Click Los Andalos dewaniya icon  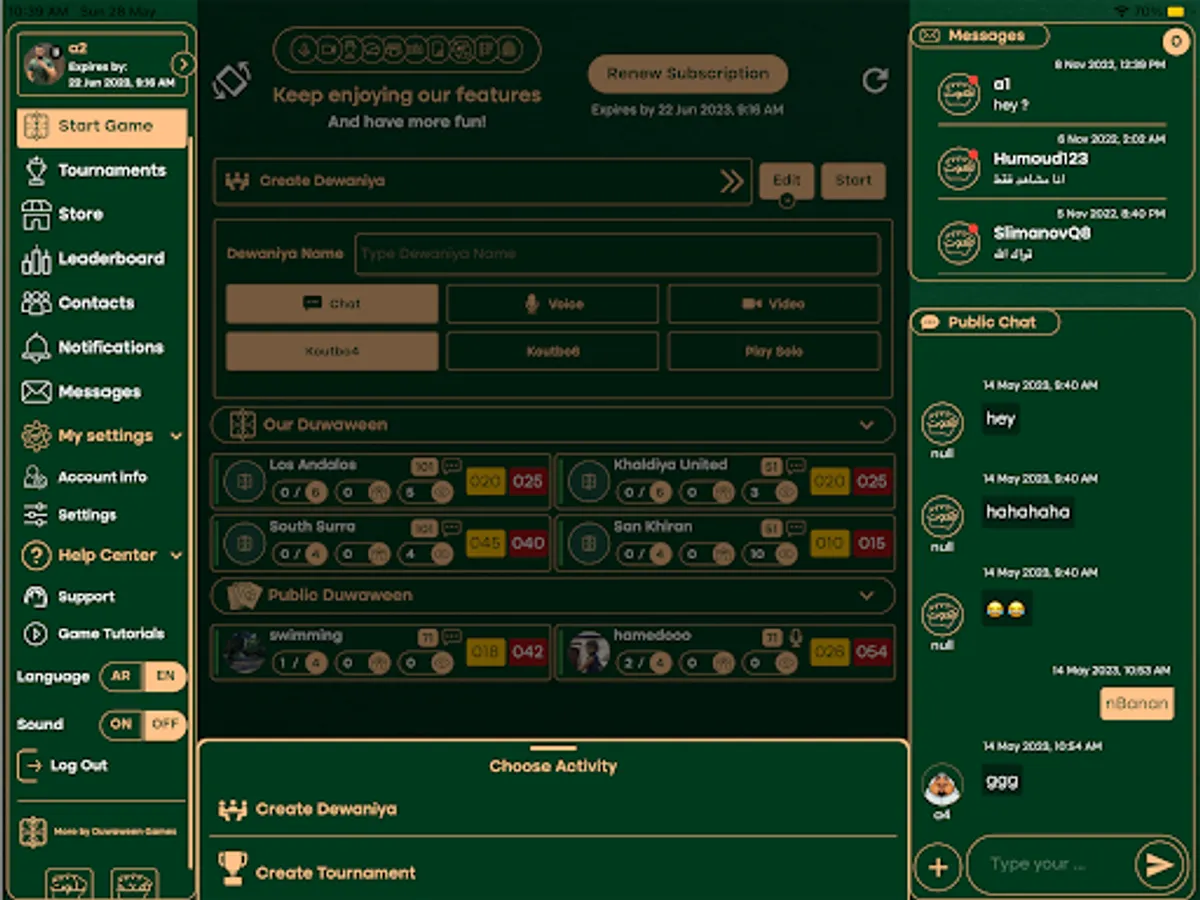pyautogui.click(x=244, y=482)
